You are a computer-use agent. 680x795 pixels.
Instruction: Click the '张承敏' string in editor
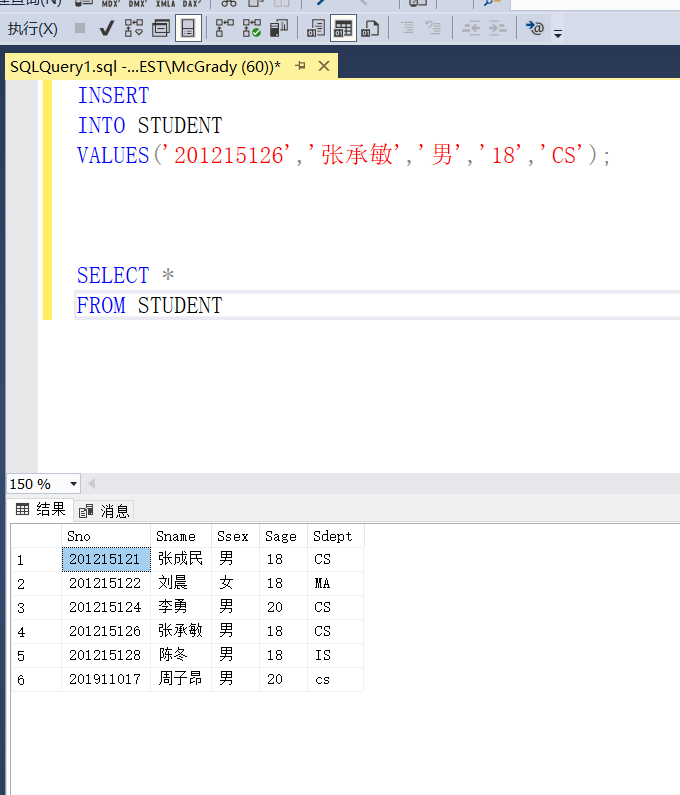pos(355,155)
